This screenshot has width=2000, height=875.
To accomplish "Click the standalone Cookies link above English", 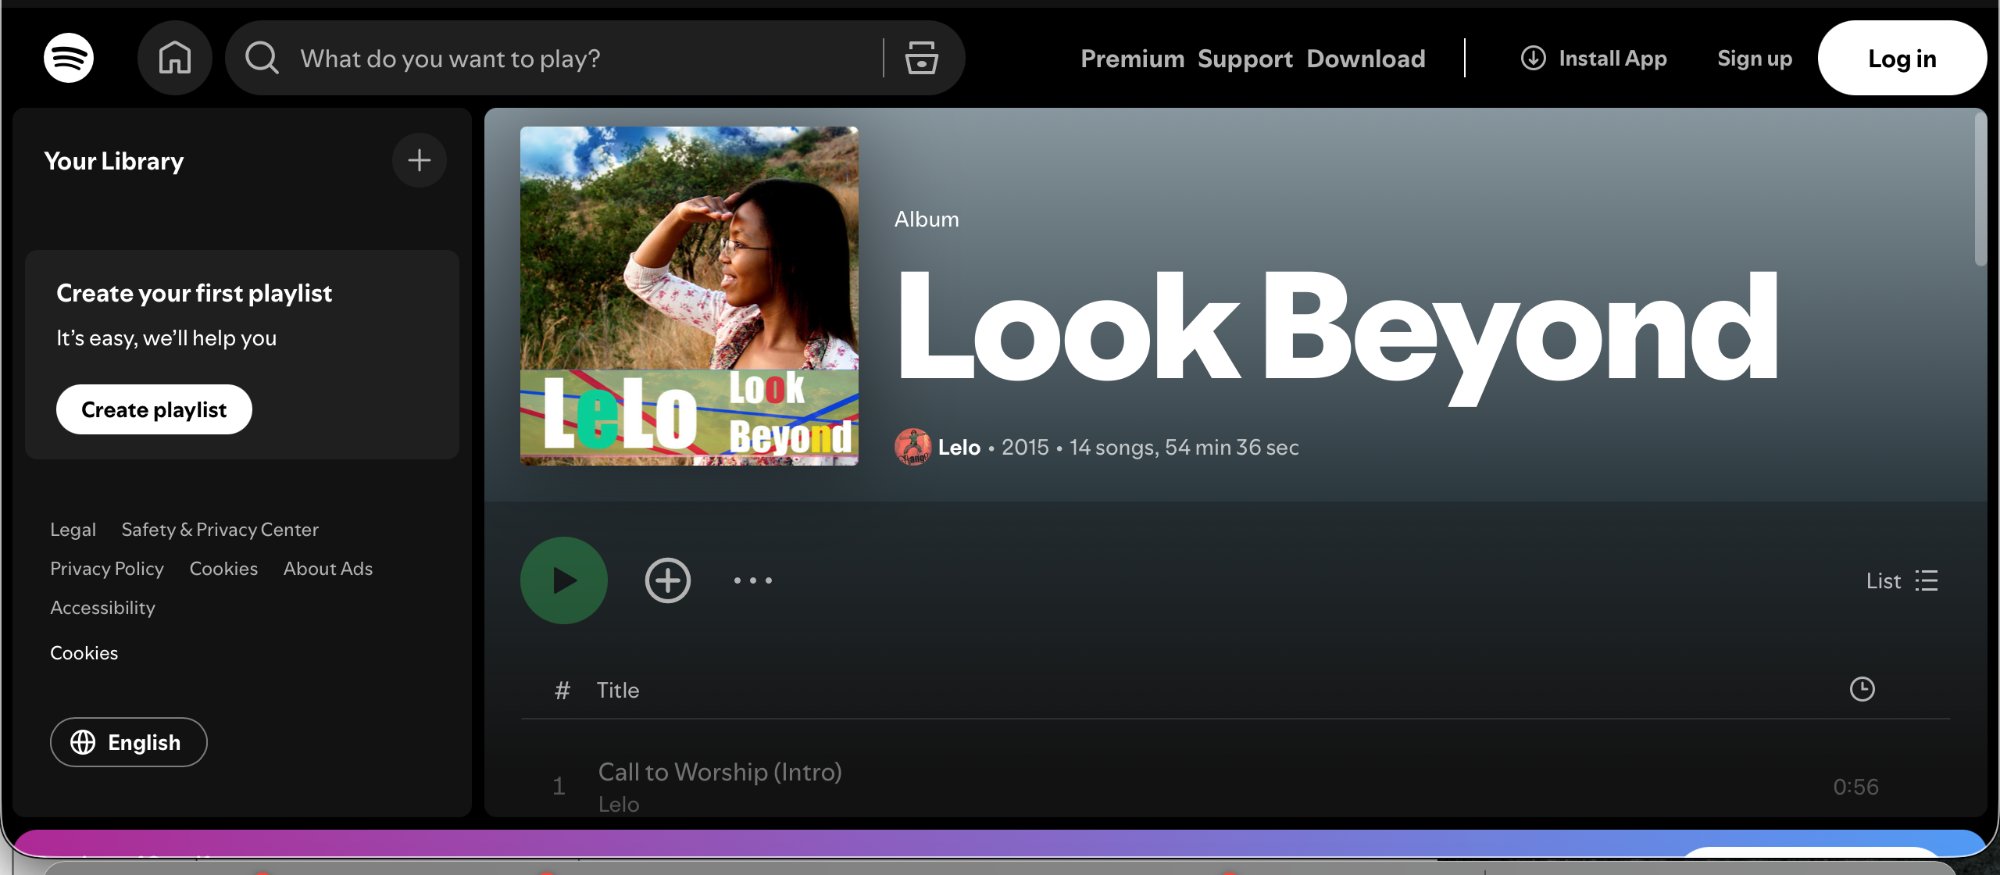I will [x=84, y=652].
